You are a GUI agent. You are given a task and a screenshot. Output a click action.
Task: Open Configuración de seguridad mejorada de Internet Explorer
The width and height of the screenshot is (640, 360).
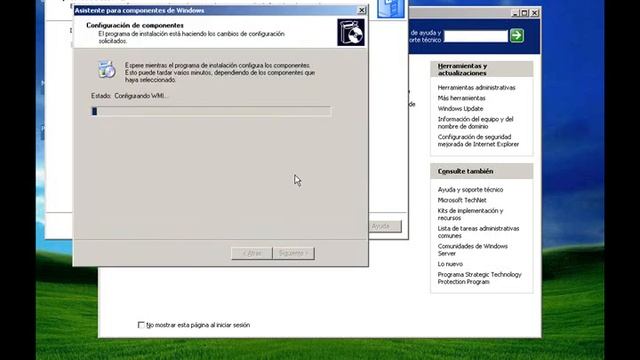[x=478, y=140]
